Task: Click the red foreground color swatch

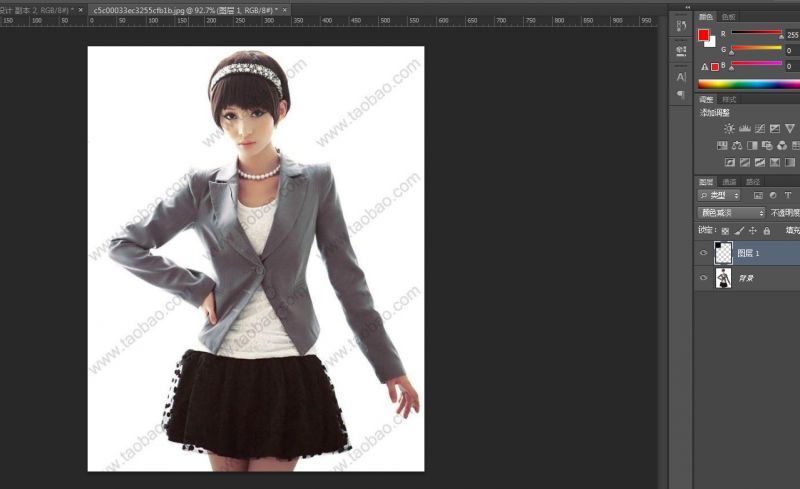Action: click(x=703, y=36)
